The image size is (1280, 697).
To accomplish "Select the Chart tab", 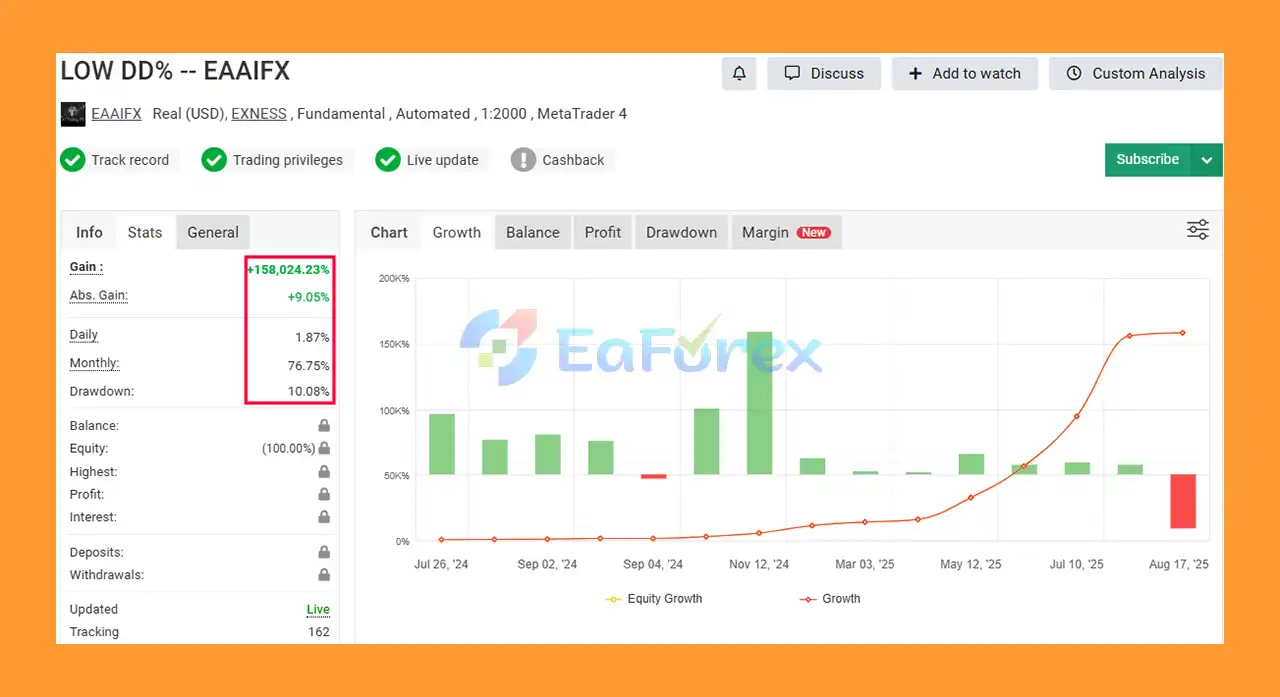I will click(389, 232).
